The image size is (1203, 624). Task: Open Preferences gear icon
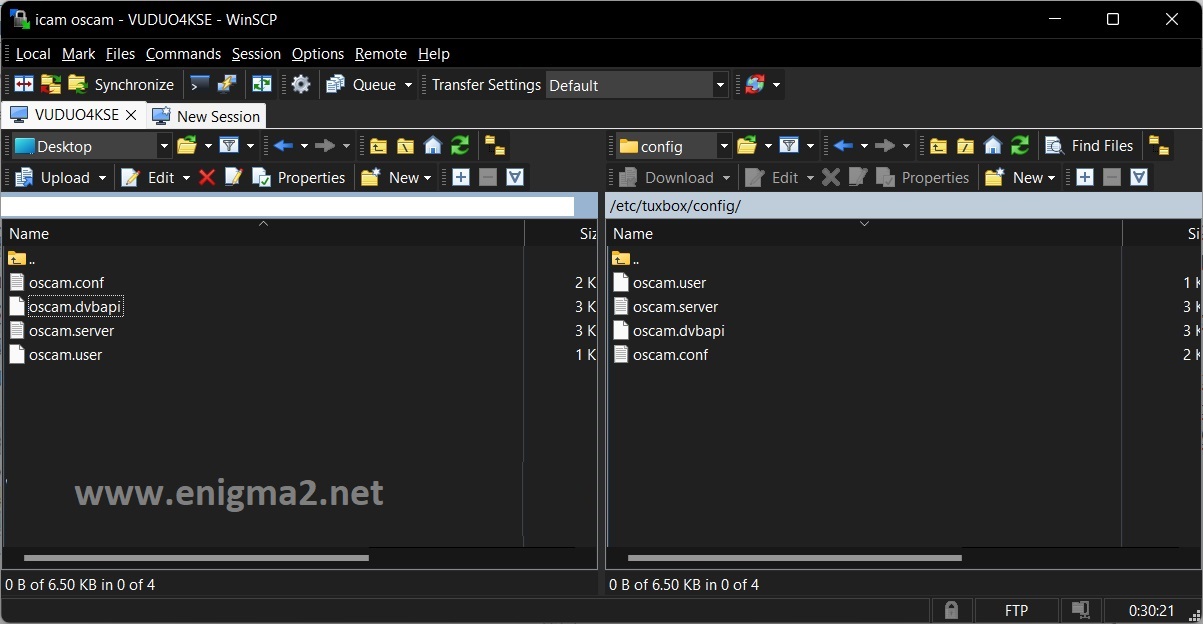(301, 85)
